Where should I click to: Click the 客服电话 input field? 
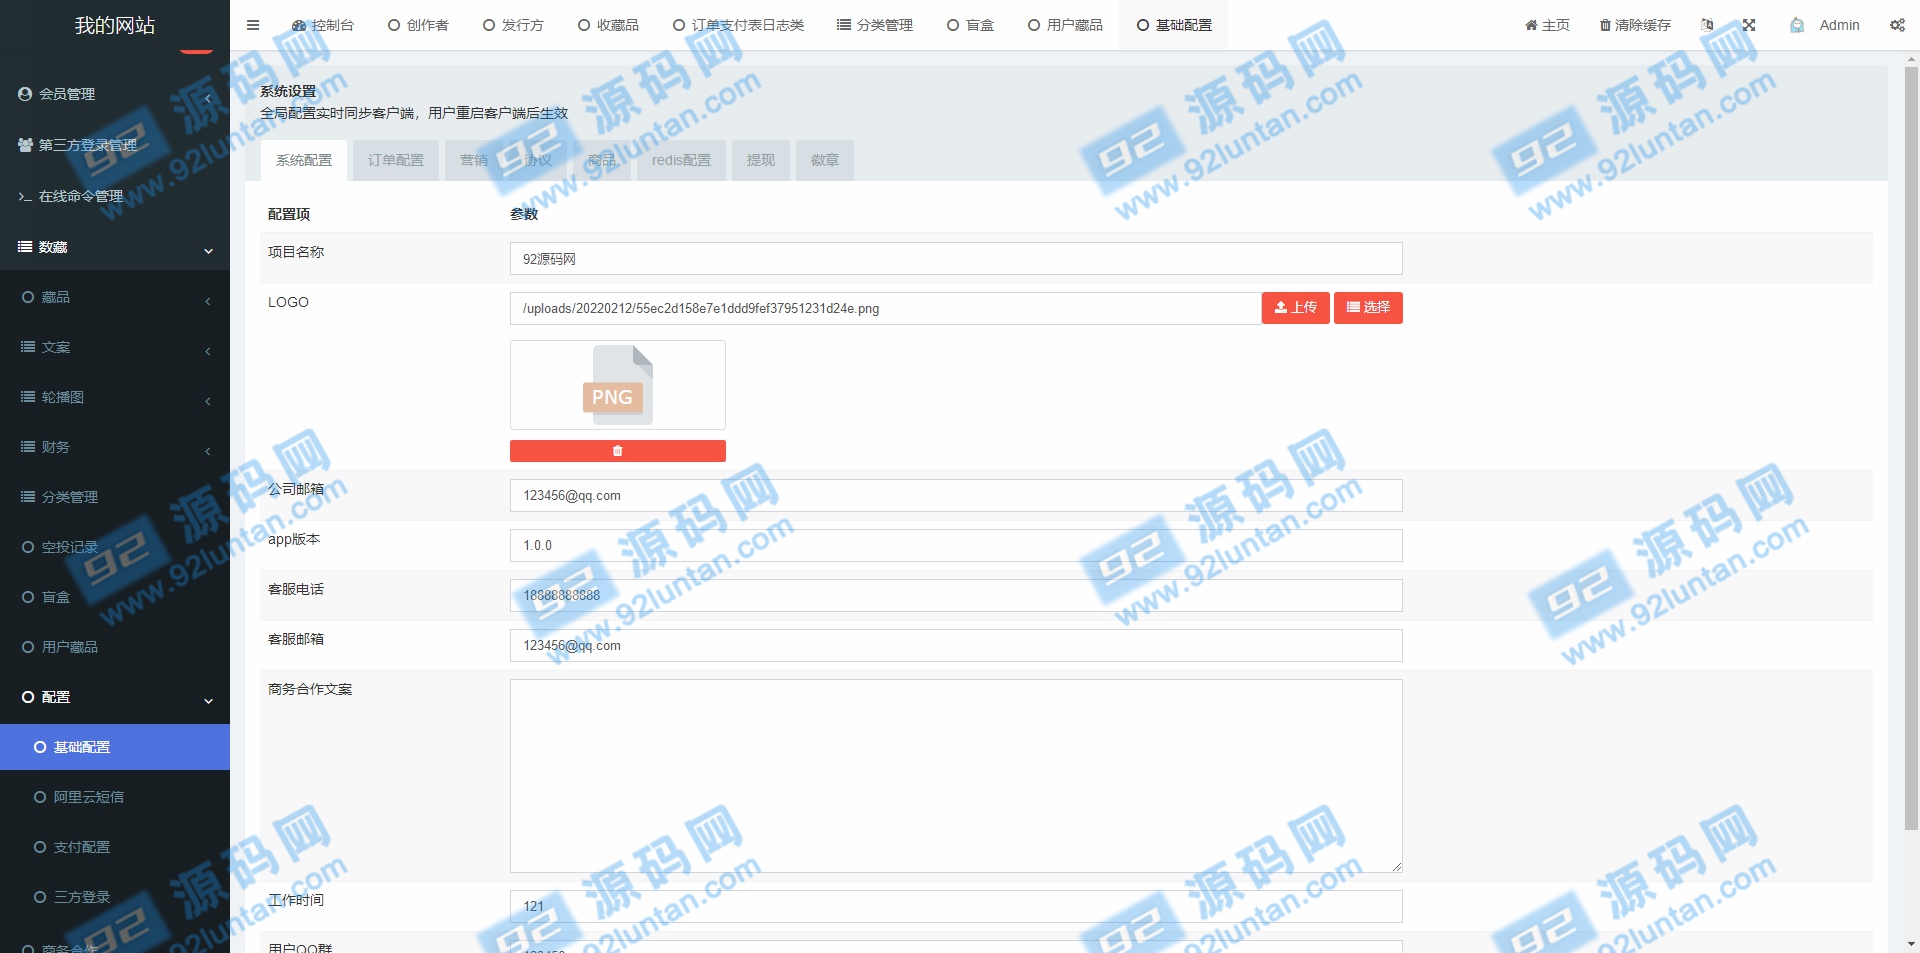[956, 595]
